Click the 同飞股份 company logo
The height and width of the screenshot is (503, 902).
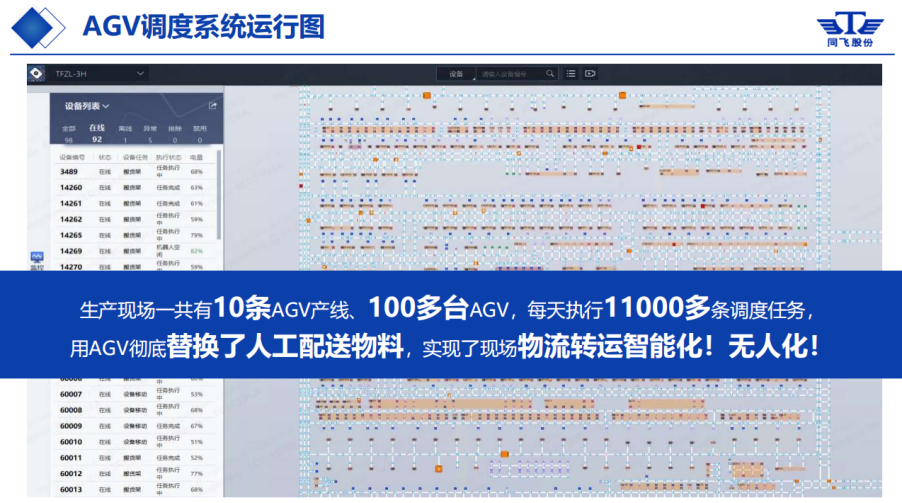(850, 29)
